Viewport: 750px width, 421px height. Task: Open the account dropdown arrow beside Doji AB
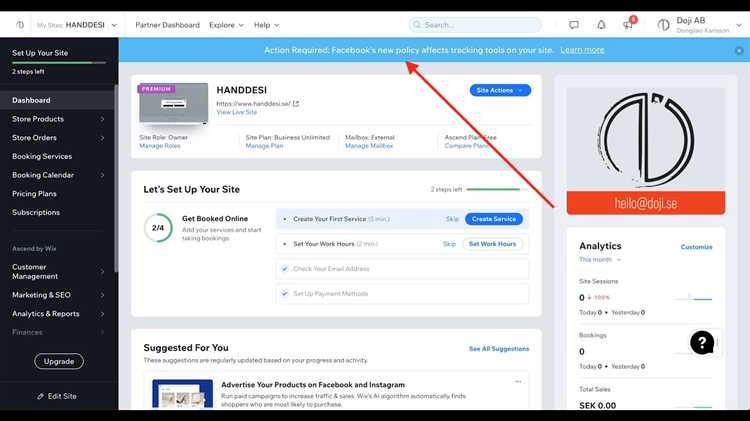pyautogui.click(x=739, y=25)
